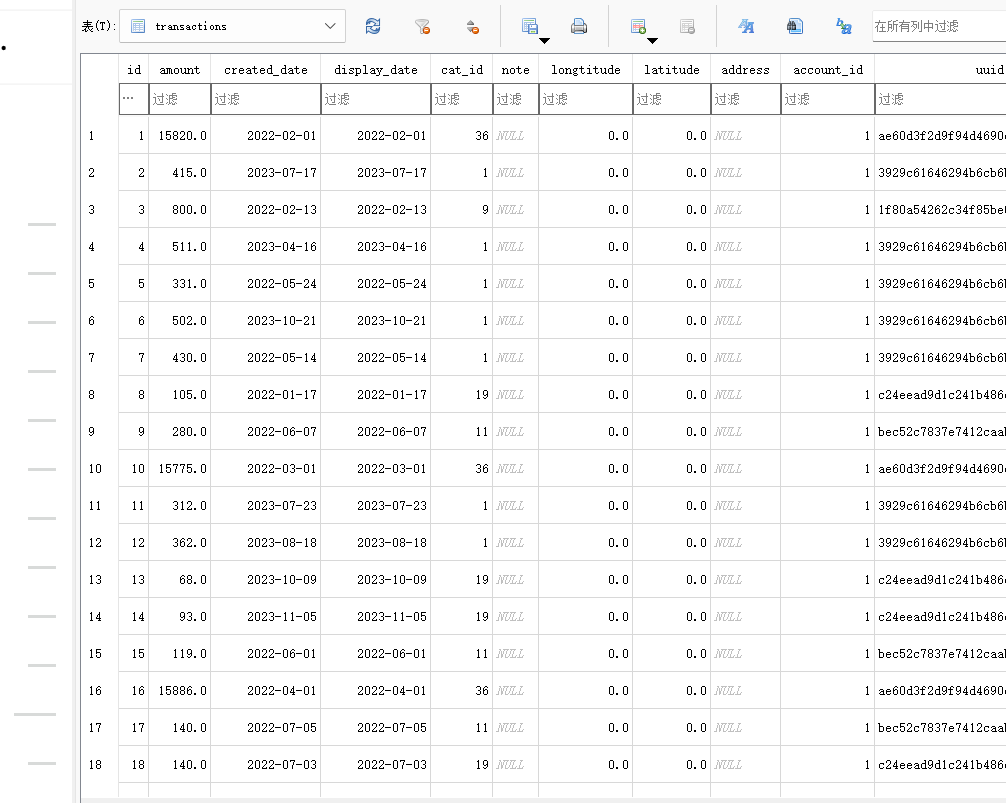Sort by the amount column header
The height and width of the screenshot is (803, 1006).
(180, 69)
